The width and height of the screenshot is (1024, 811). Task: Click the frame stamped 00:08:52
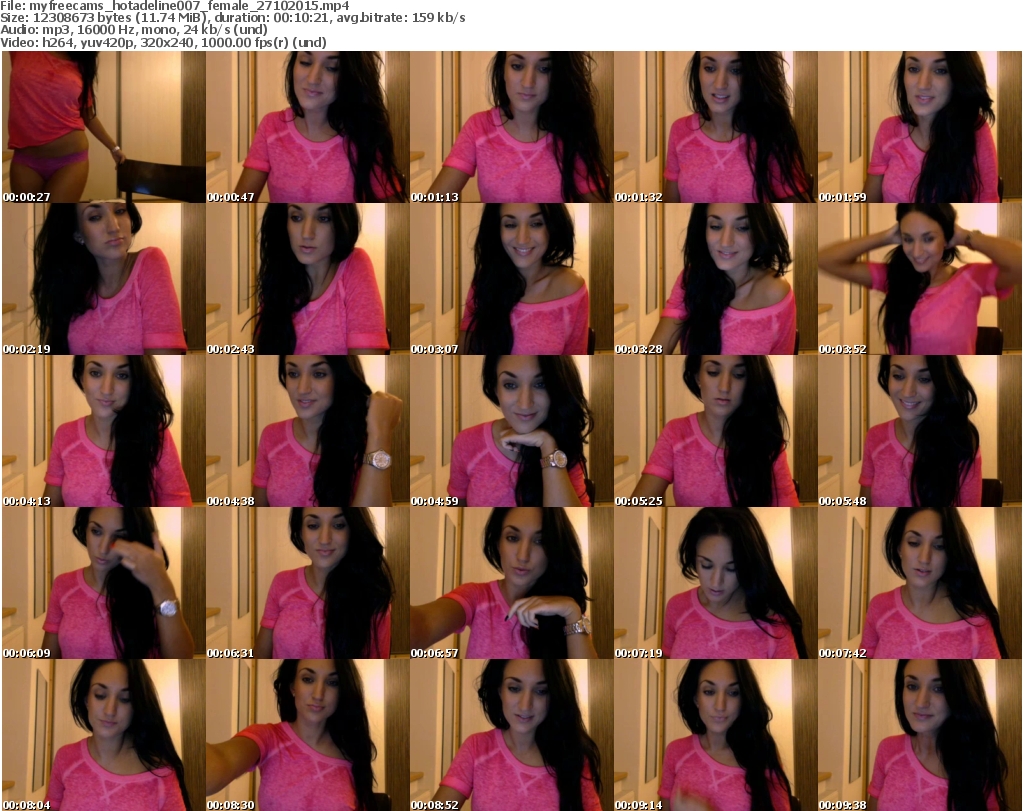pyautogui.click(x=512, y=735)
